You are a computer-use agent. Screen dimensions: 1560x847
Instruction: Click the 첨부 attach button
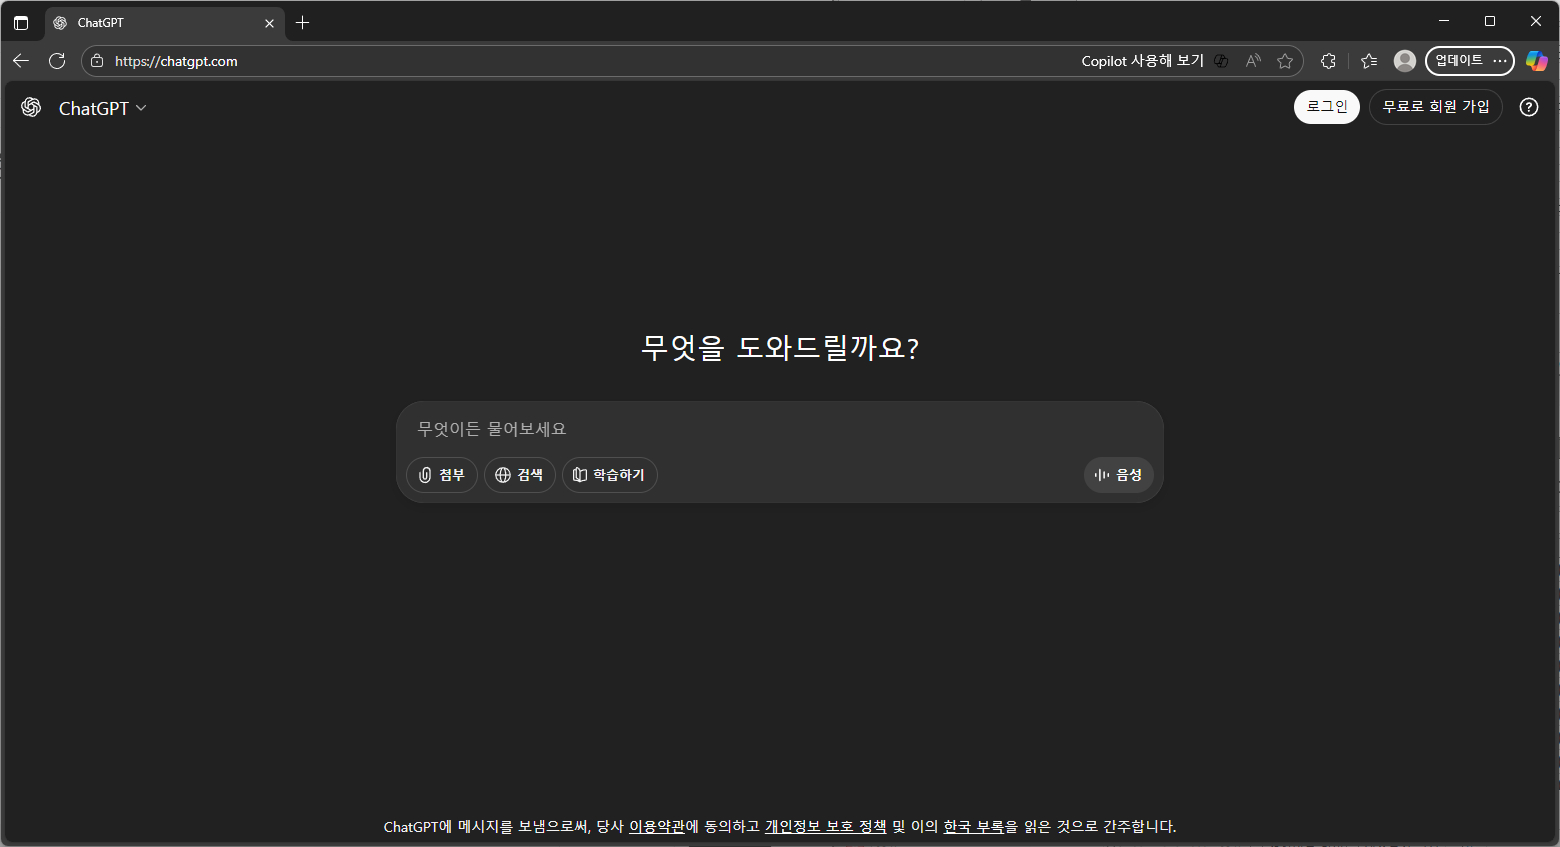(x=442, y=475)
